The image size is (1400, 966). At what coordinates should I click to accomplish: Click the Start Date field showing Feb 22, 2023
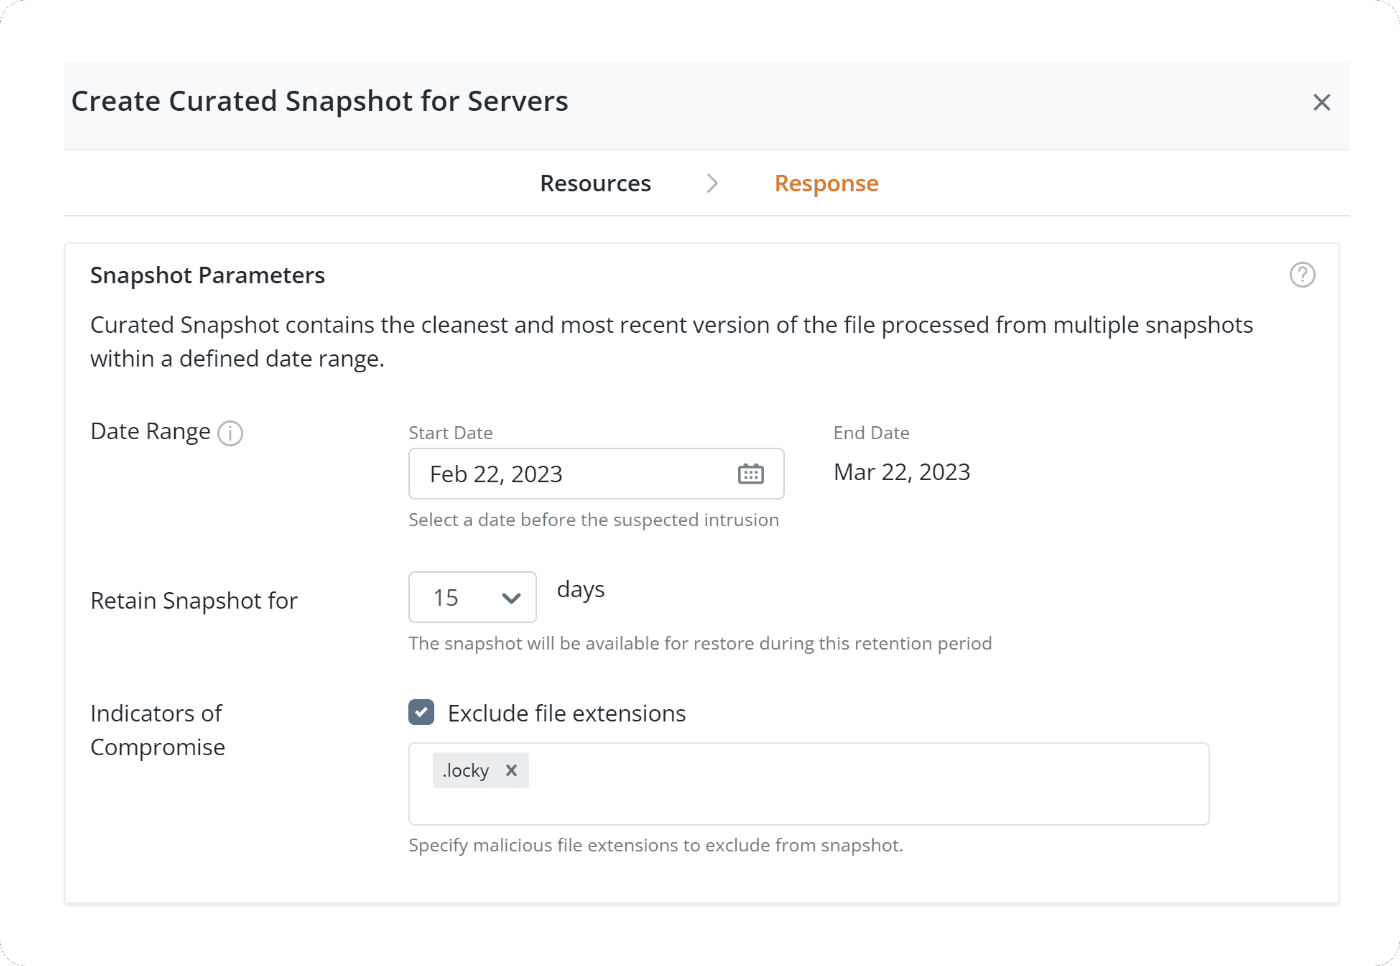tap(570, 474)
